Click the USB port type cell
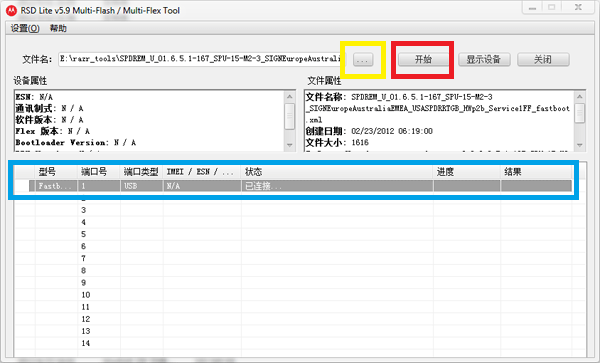Viewport: 600px width, 363px height. click(x=142, y=186)
